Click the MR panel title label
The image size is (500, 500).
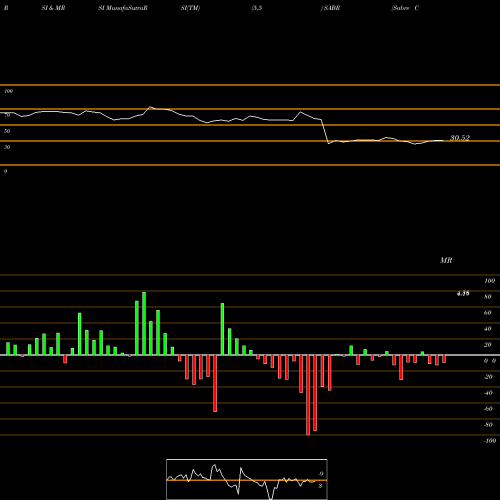click(446, 260)
